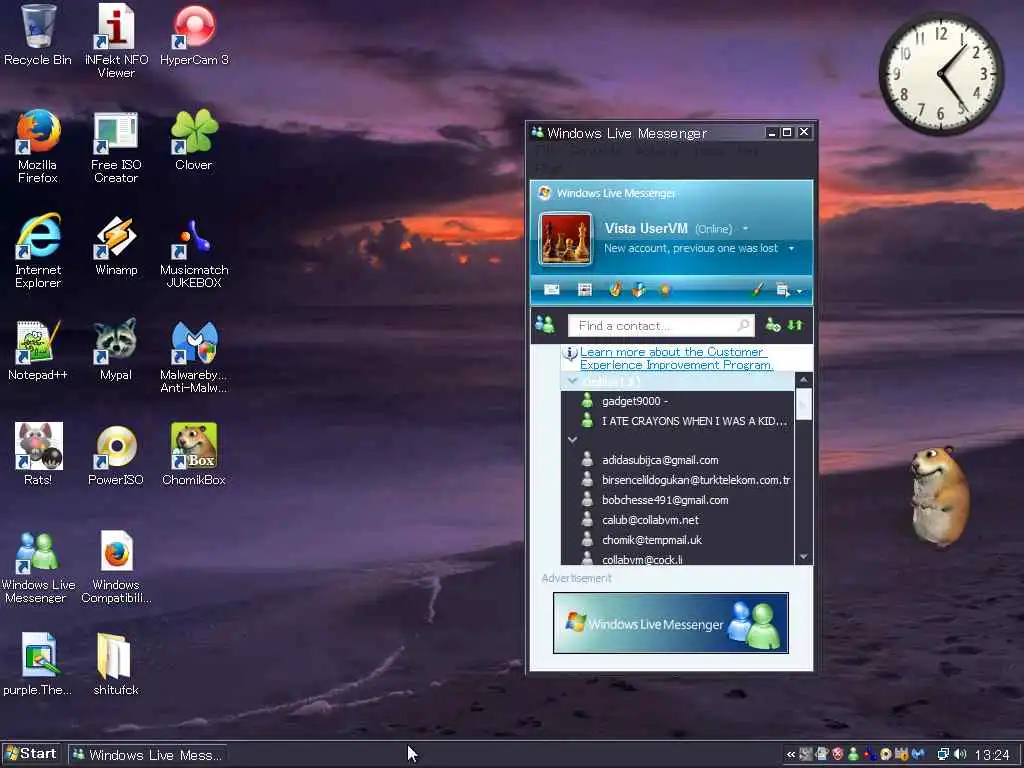Collapse the offline contacts group chevron
1024x768 pixels.
573,440
